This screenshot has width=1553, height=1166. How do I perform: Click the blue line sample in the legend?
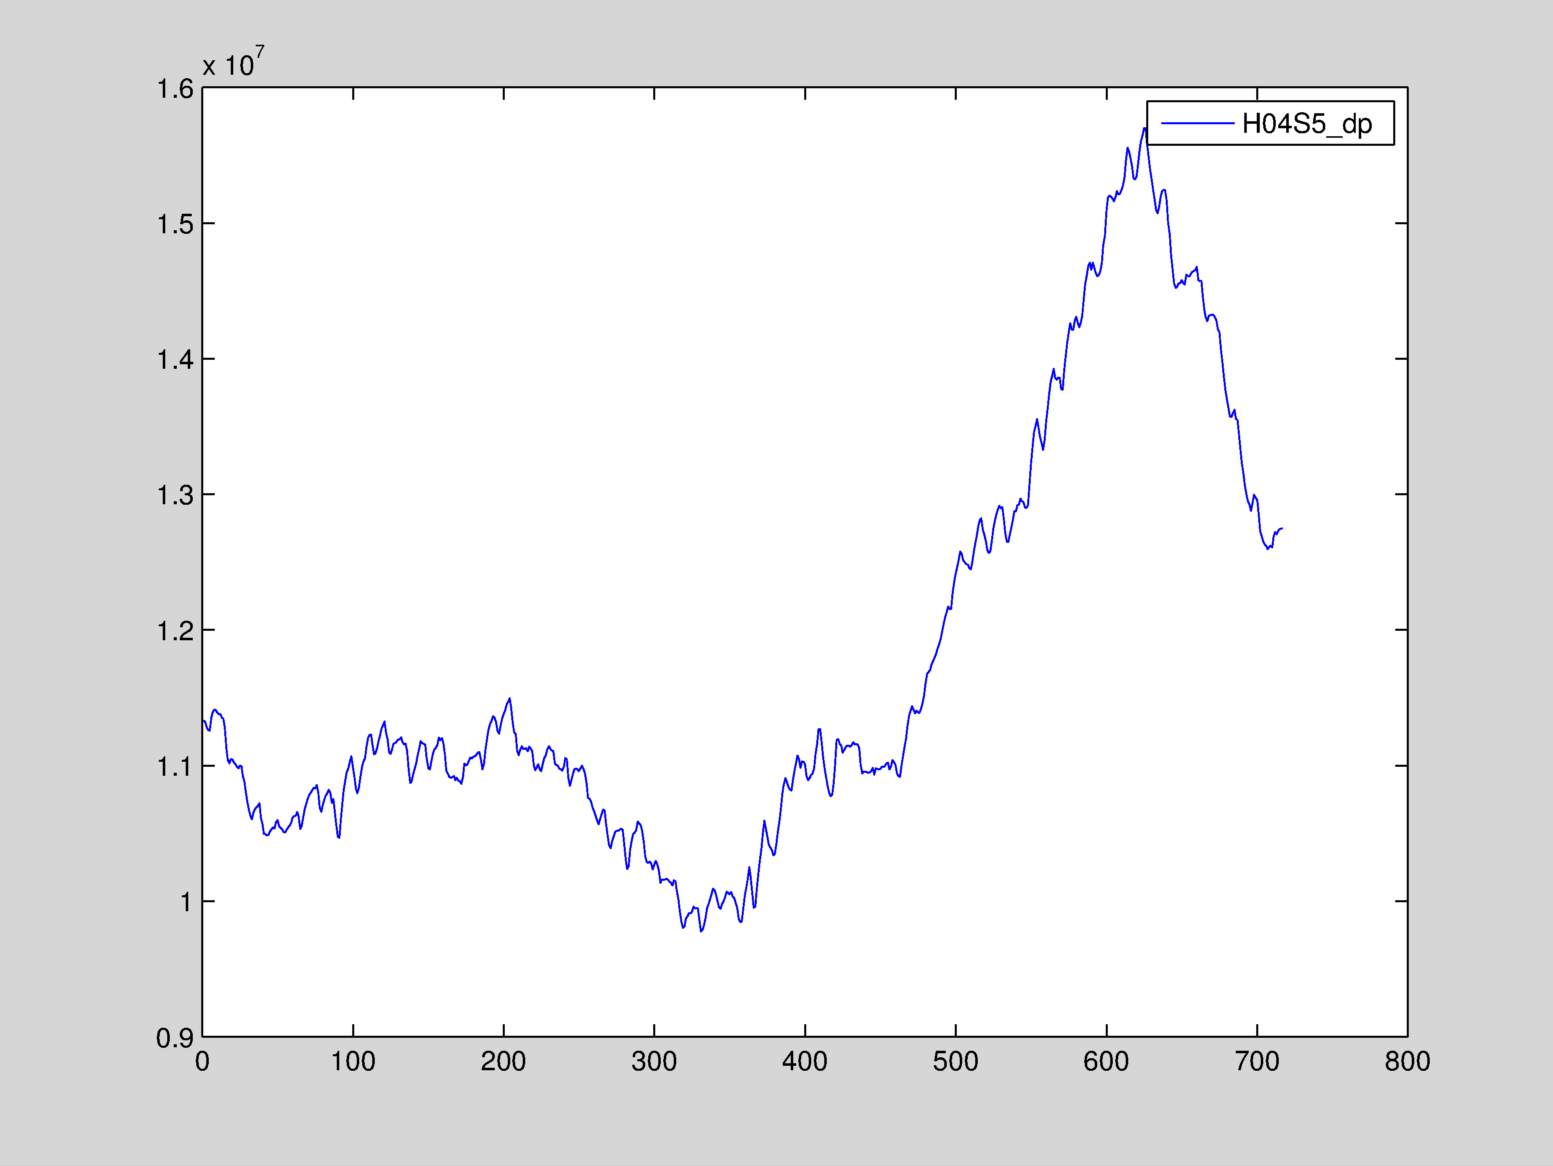point(1196,123)
